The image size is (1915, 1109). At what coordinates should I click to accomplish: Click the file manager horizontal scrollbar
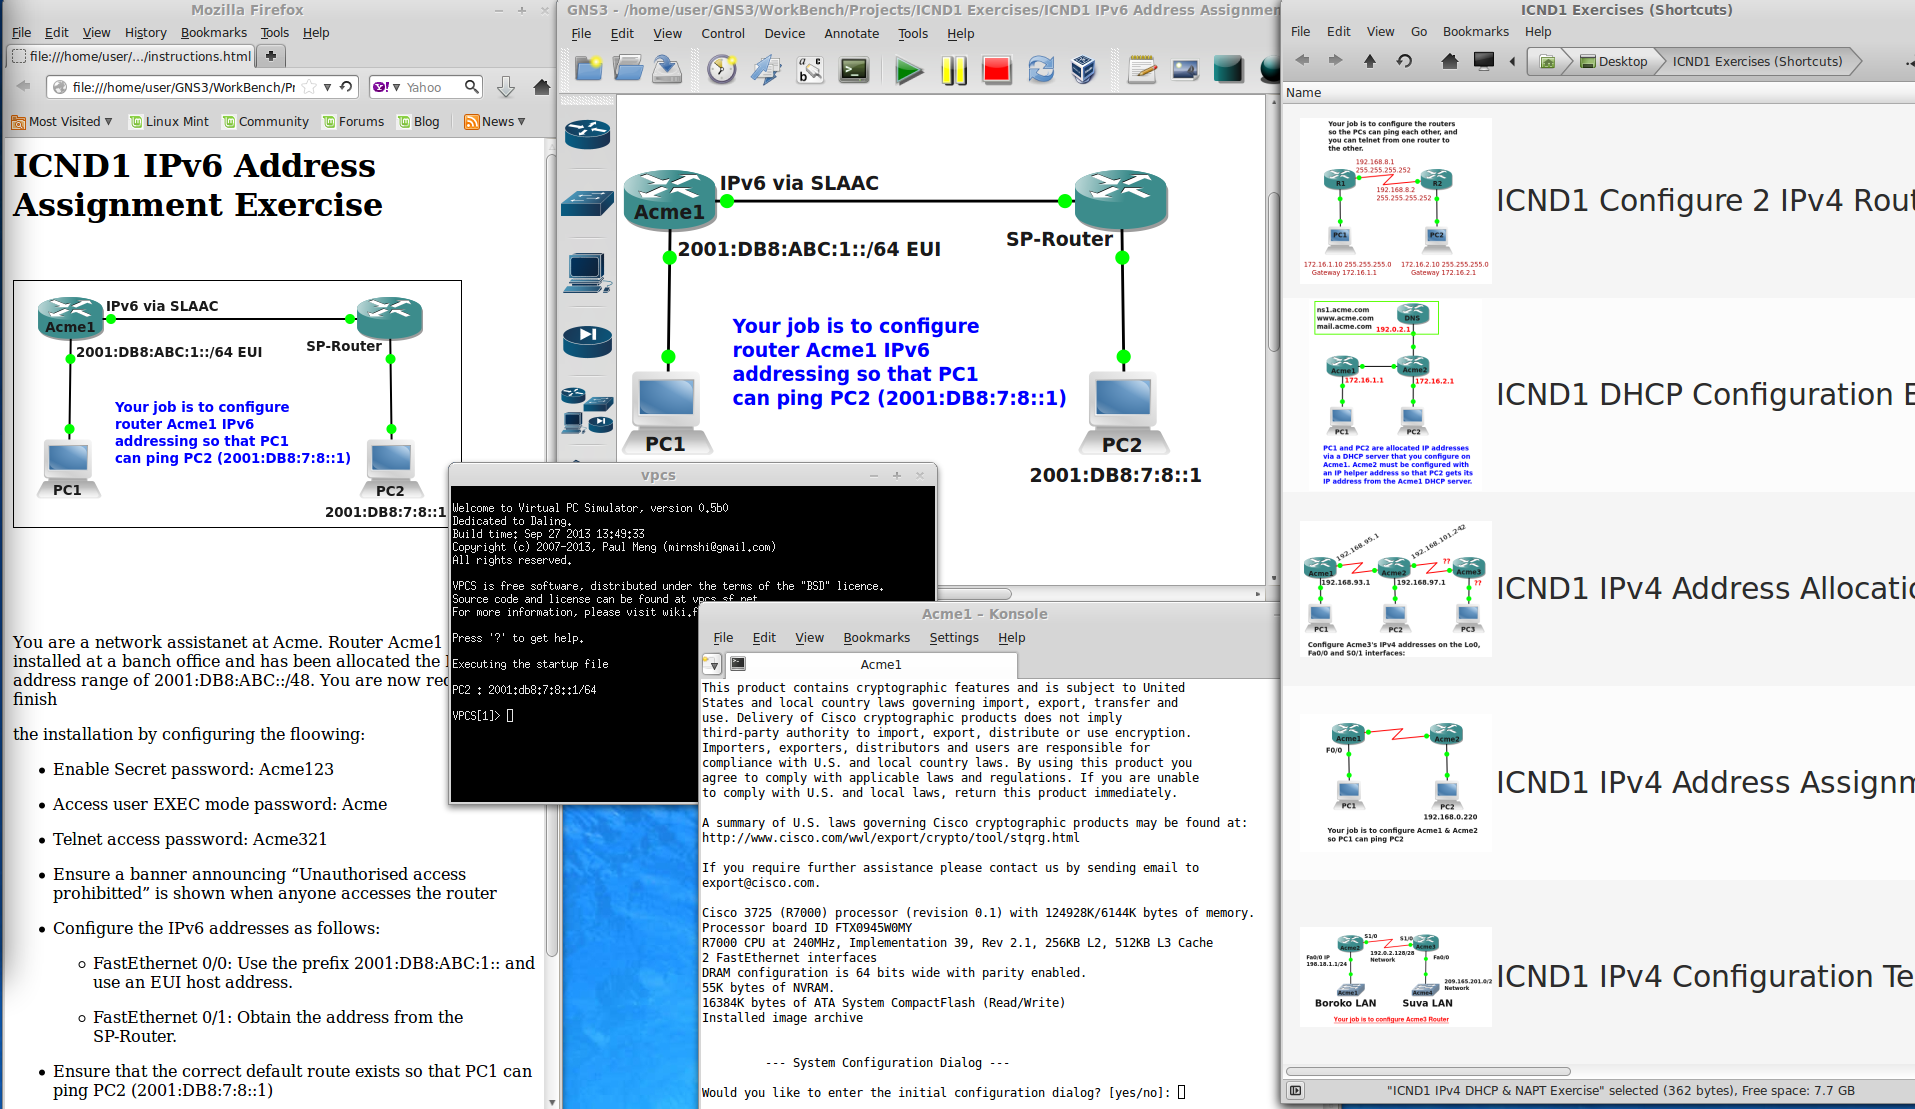coord(1428,1071)
